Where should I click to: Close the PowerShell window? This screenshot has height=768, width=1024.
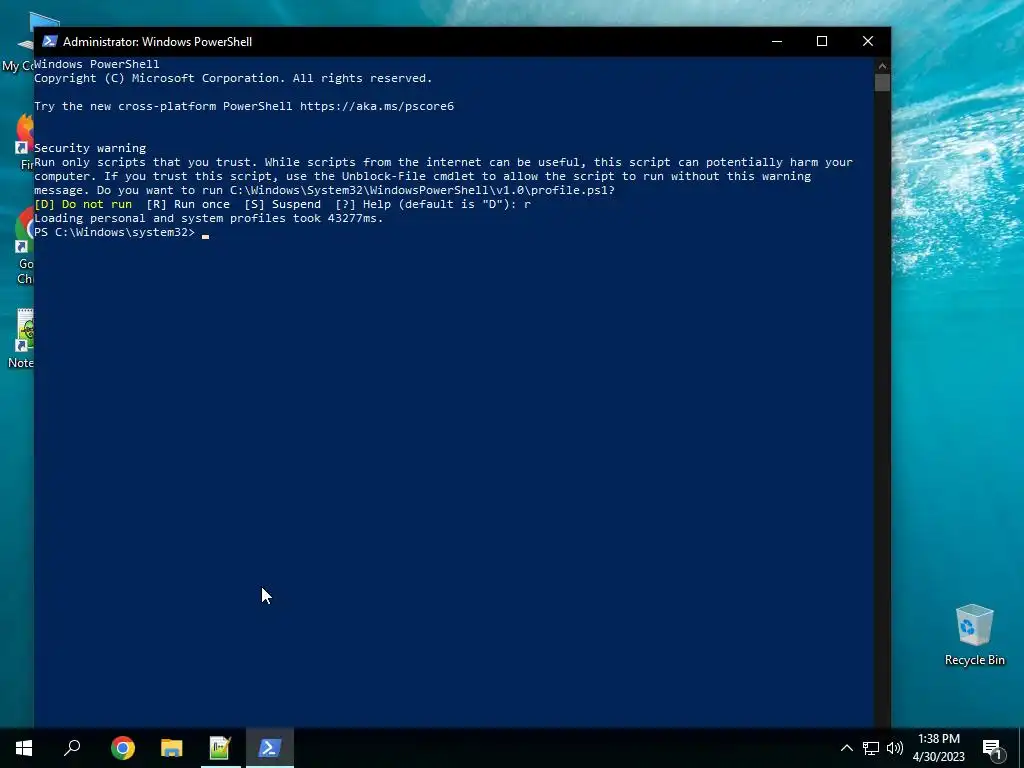pos(868,41)
